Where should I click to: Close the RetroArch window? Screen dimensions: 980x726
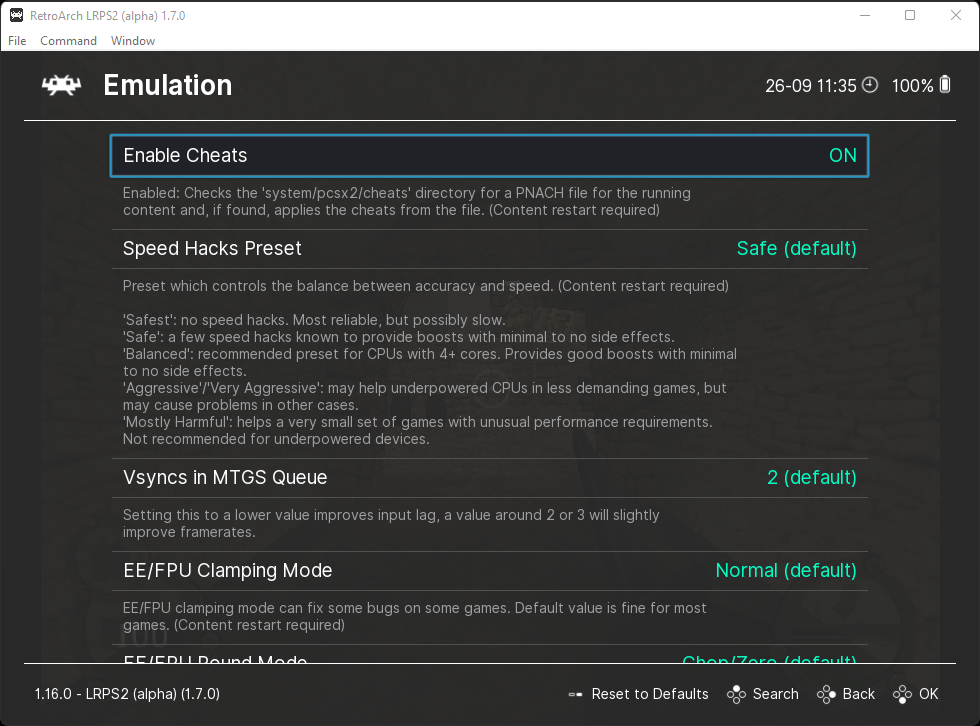coord(956,16)
